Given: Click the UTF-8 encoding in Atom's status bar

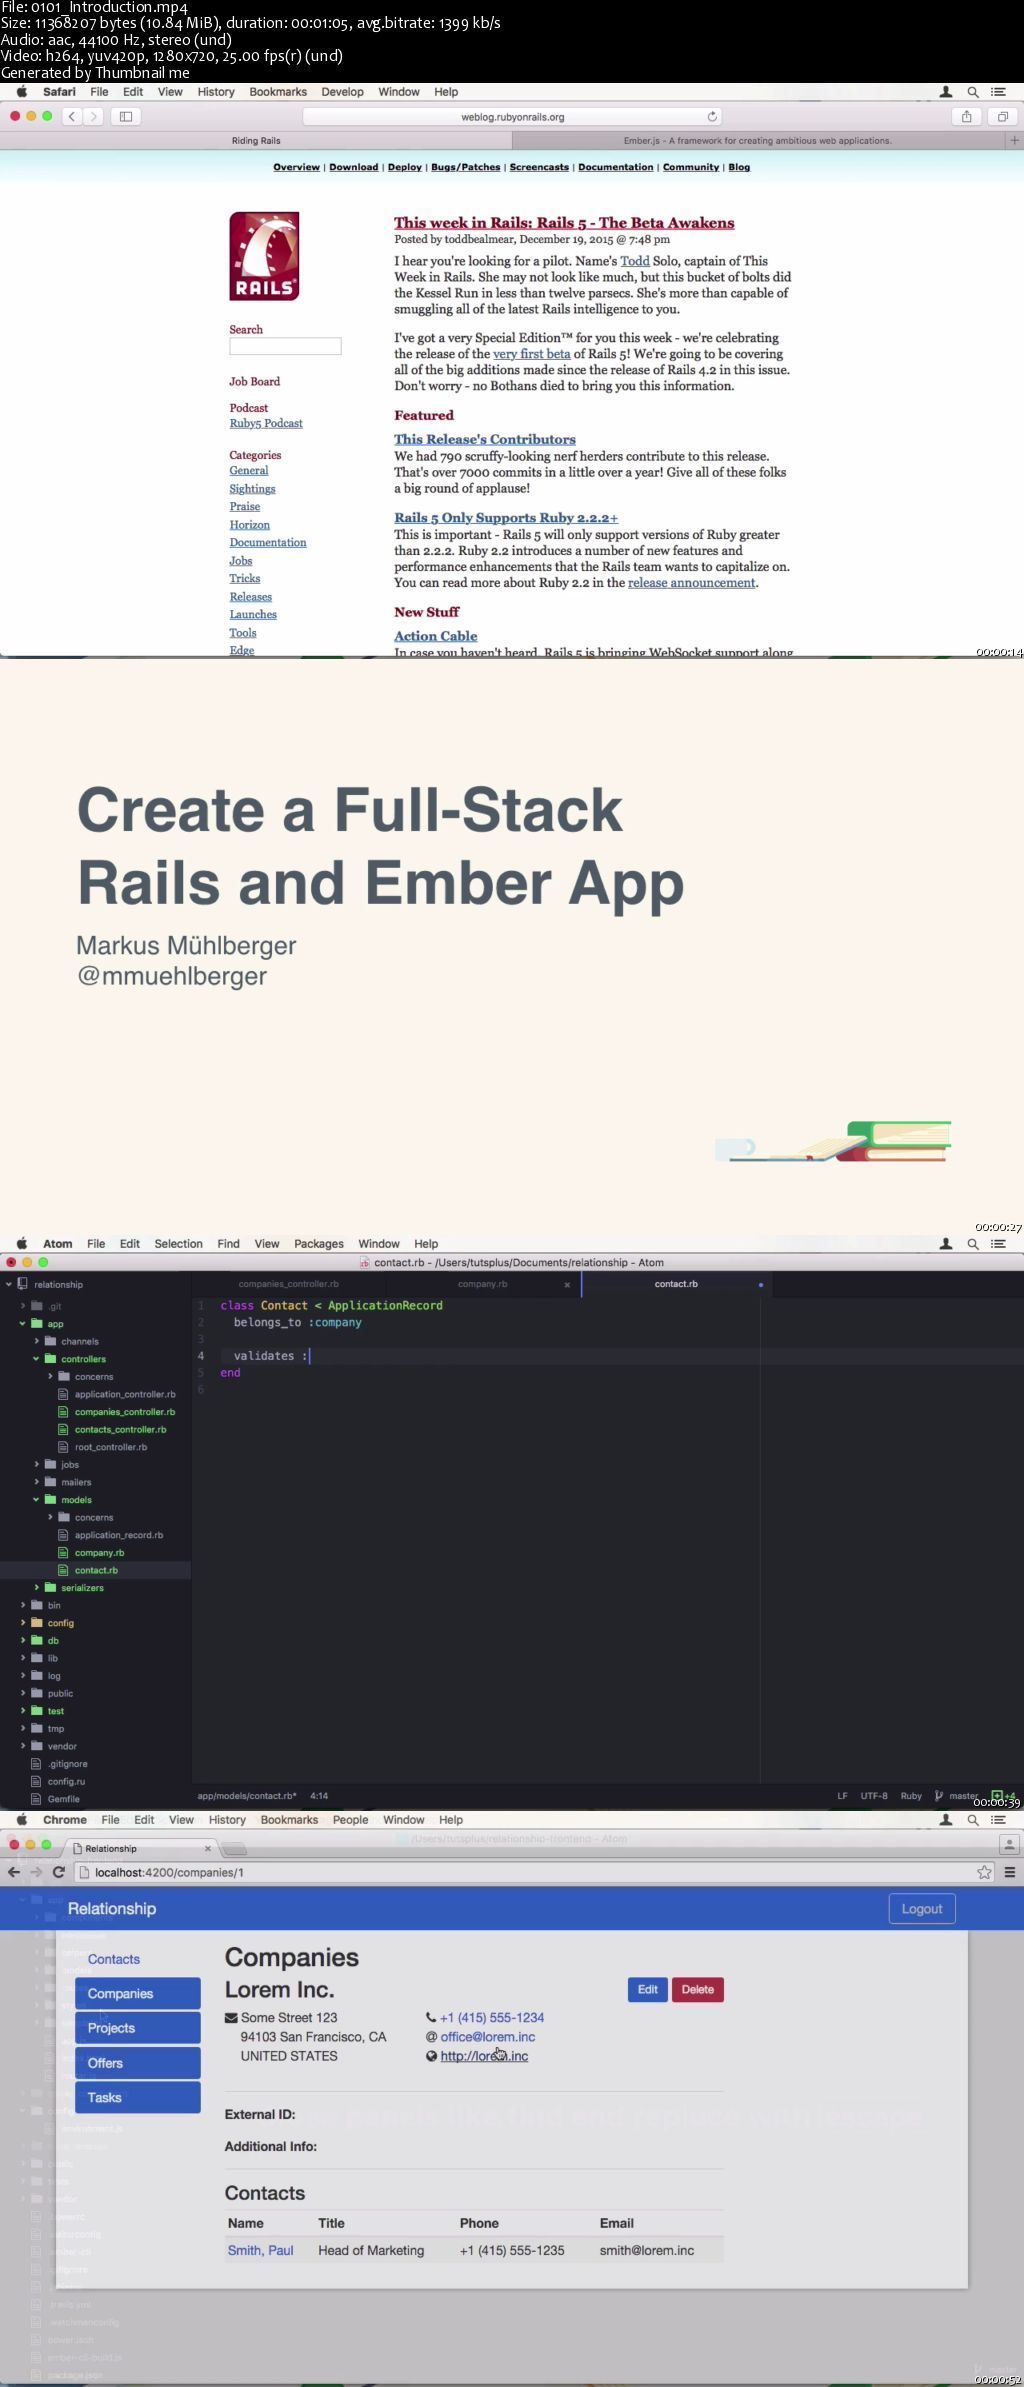Looking at the screenshot, I should pos(874,1796).
